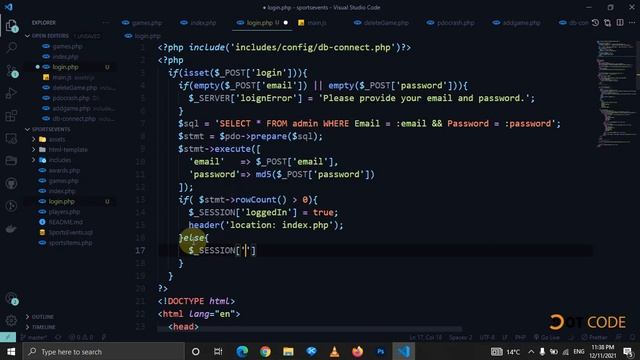
Task: Switch to the index.php editor tab
Action: click(x=198, y=23)
